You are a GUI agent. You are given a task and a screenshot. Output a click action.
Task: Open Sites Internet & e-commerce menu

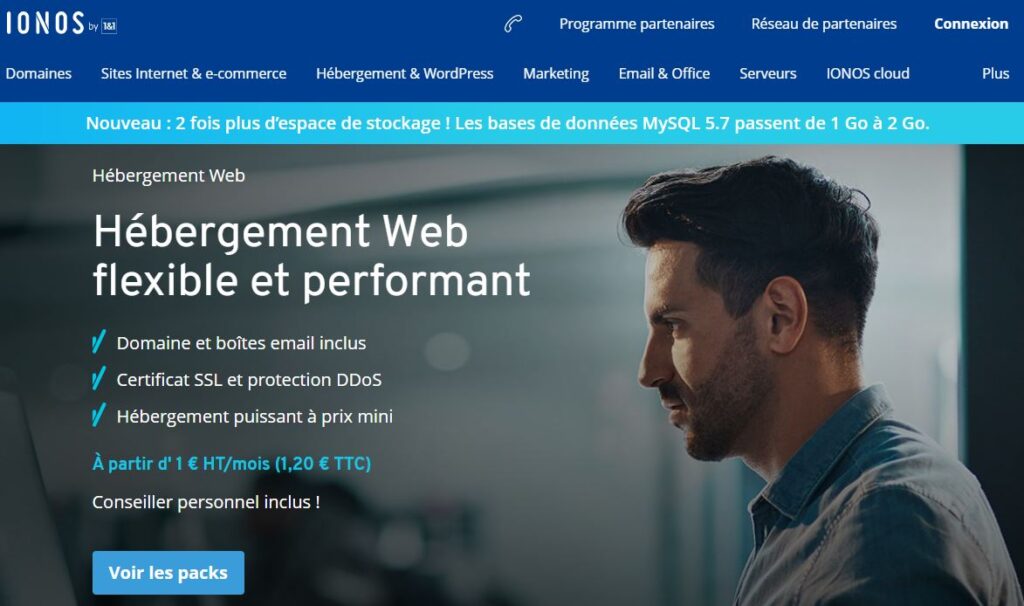pyautogui.click(x=193, y=74)
